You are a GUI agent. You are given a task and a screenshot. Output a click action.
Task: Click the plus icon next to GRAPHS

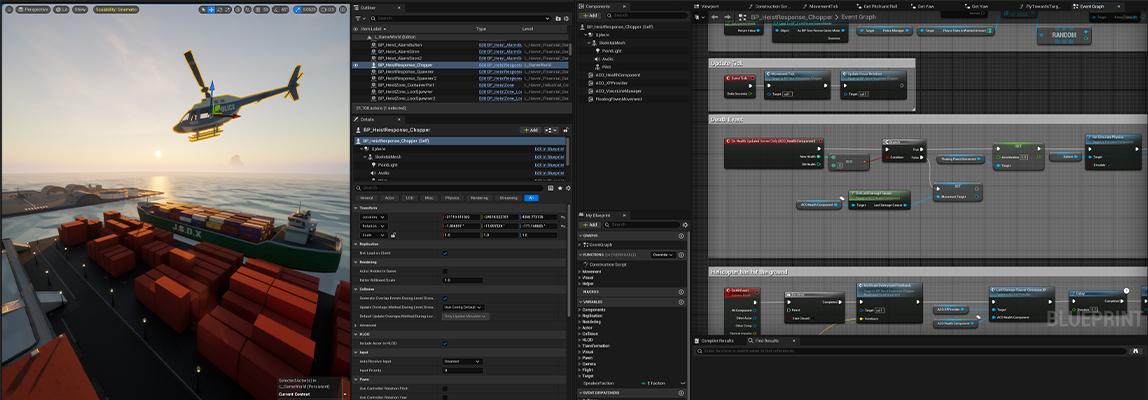pos(681,236)
